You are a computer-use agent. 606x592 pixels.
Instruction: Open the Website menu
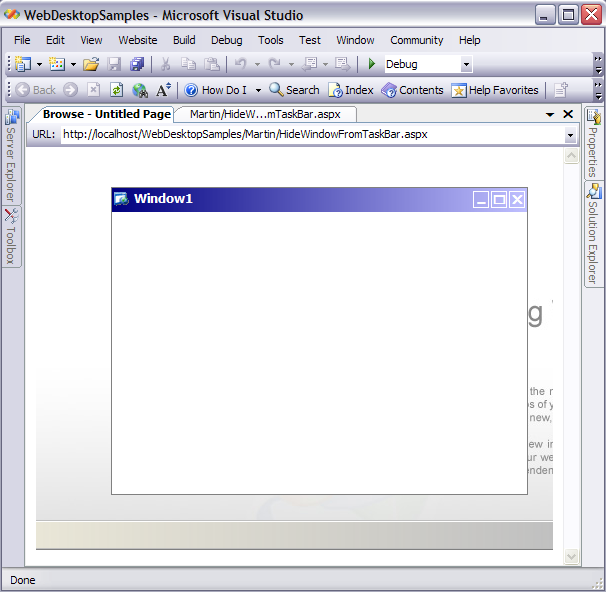click(x=137, y=40)
